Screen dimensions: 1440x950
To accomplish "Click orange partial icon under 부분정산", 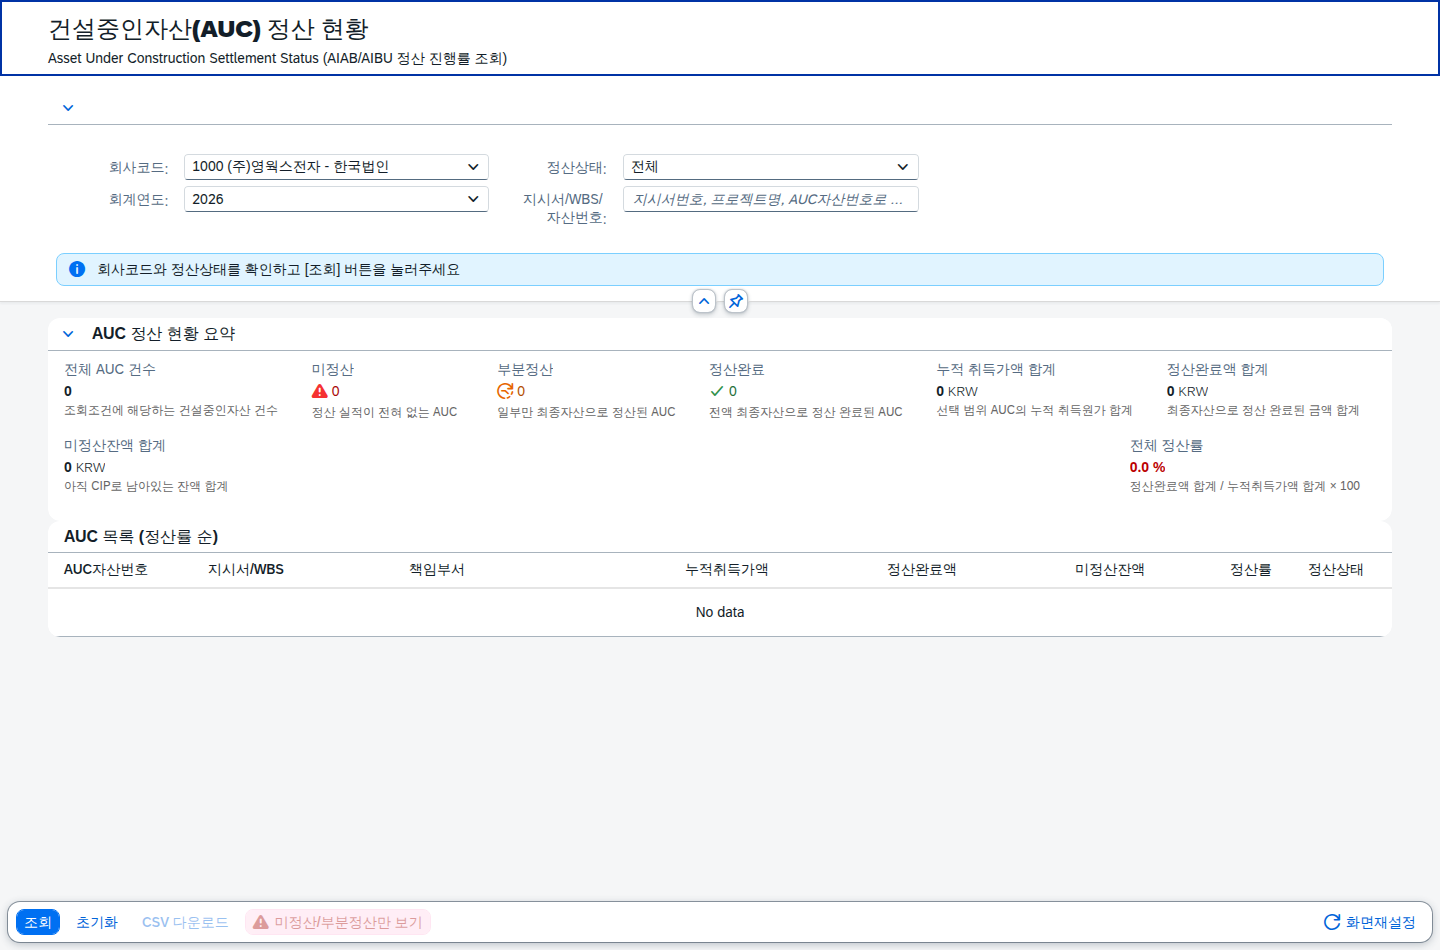I will click(x=505, y=391).
